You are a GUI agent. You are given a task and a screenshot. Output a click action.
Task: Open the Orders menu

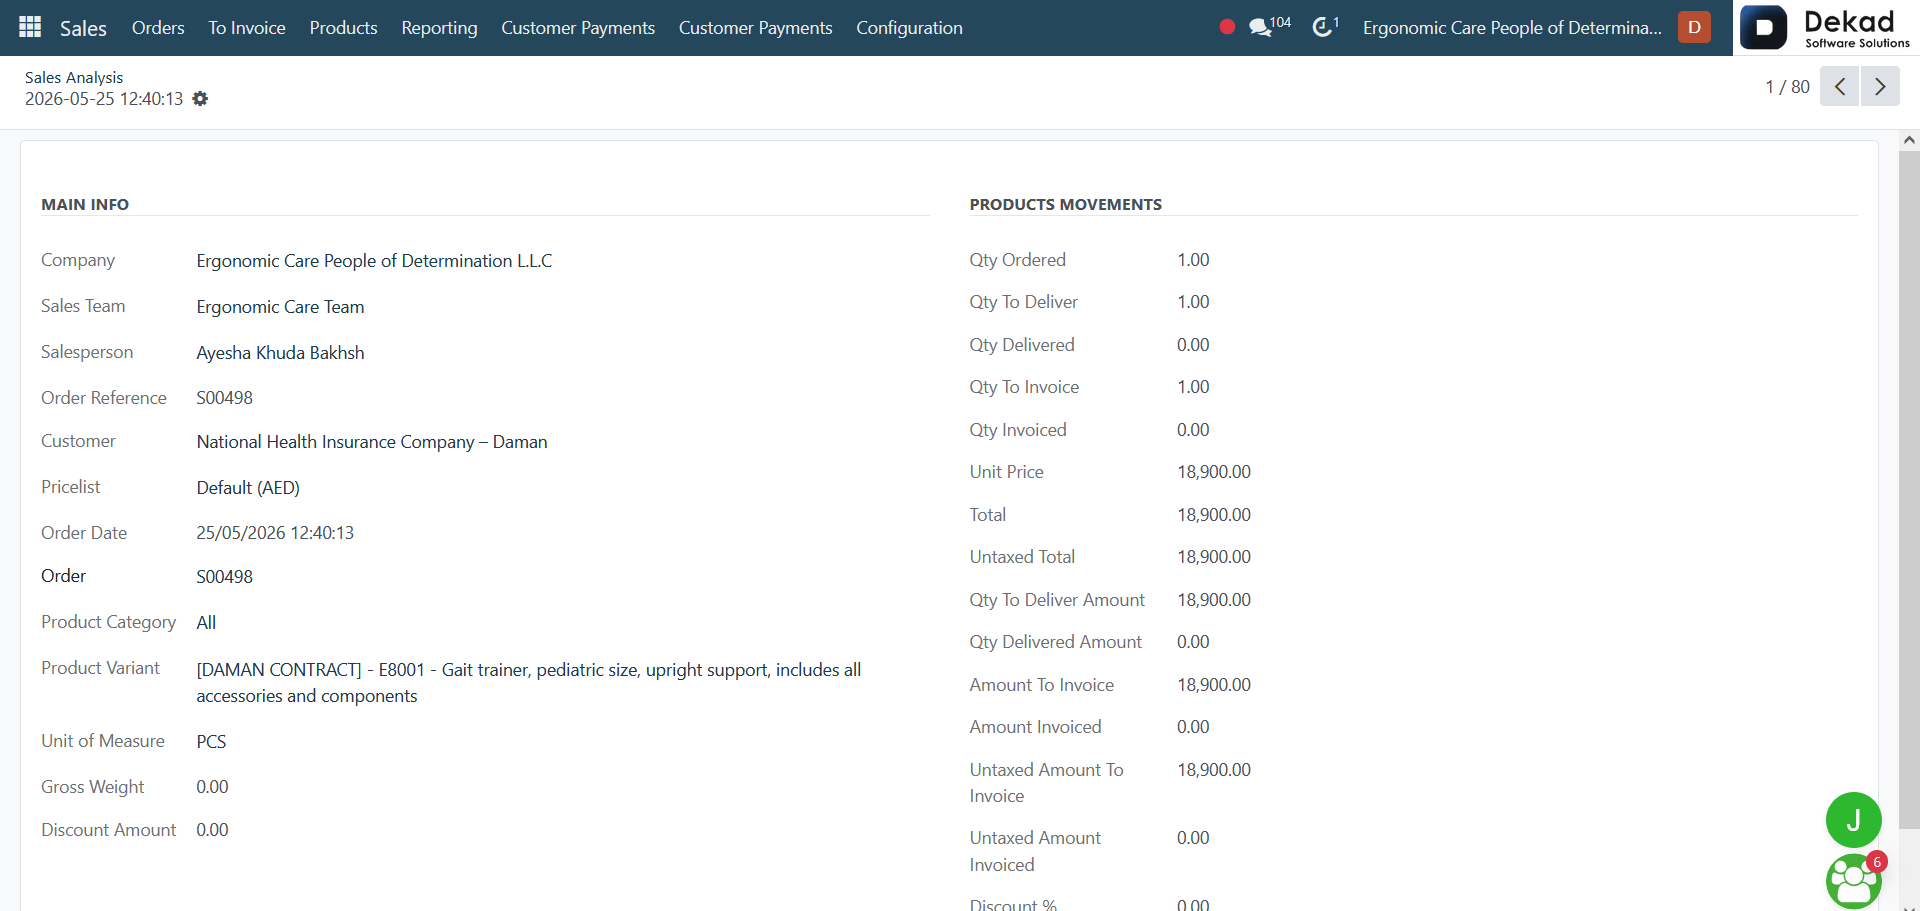coord(158,28)
